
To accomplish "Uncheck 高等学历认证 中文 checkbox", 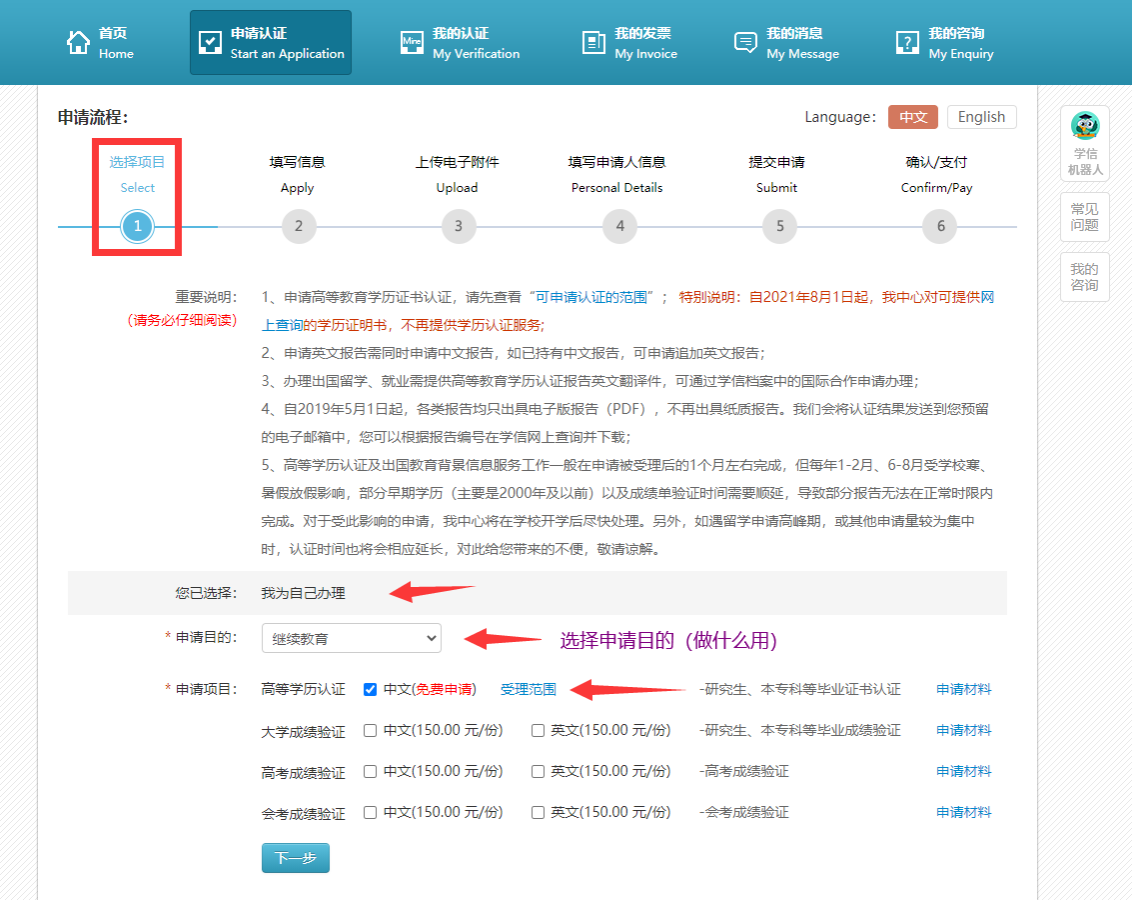I will point(370,689).
